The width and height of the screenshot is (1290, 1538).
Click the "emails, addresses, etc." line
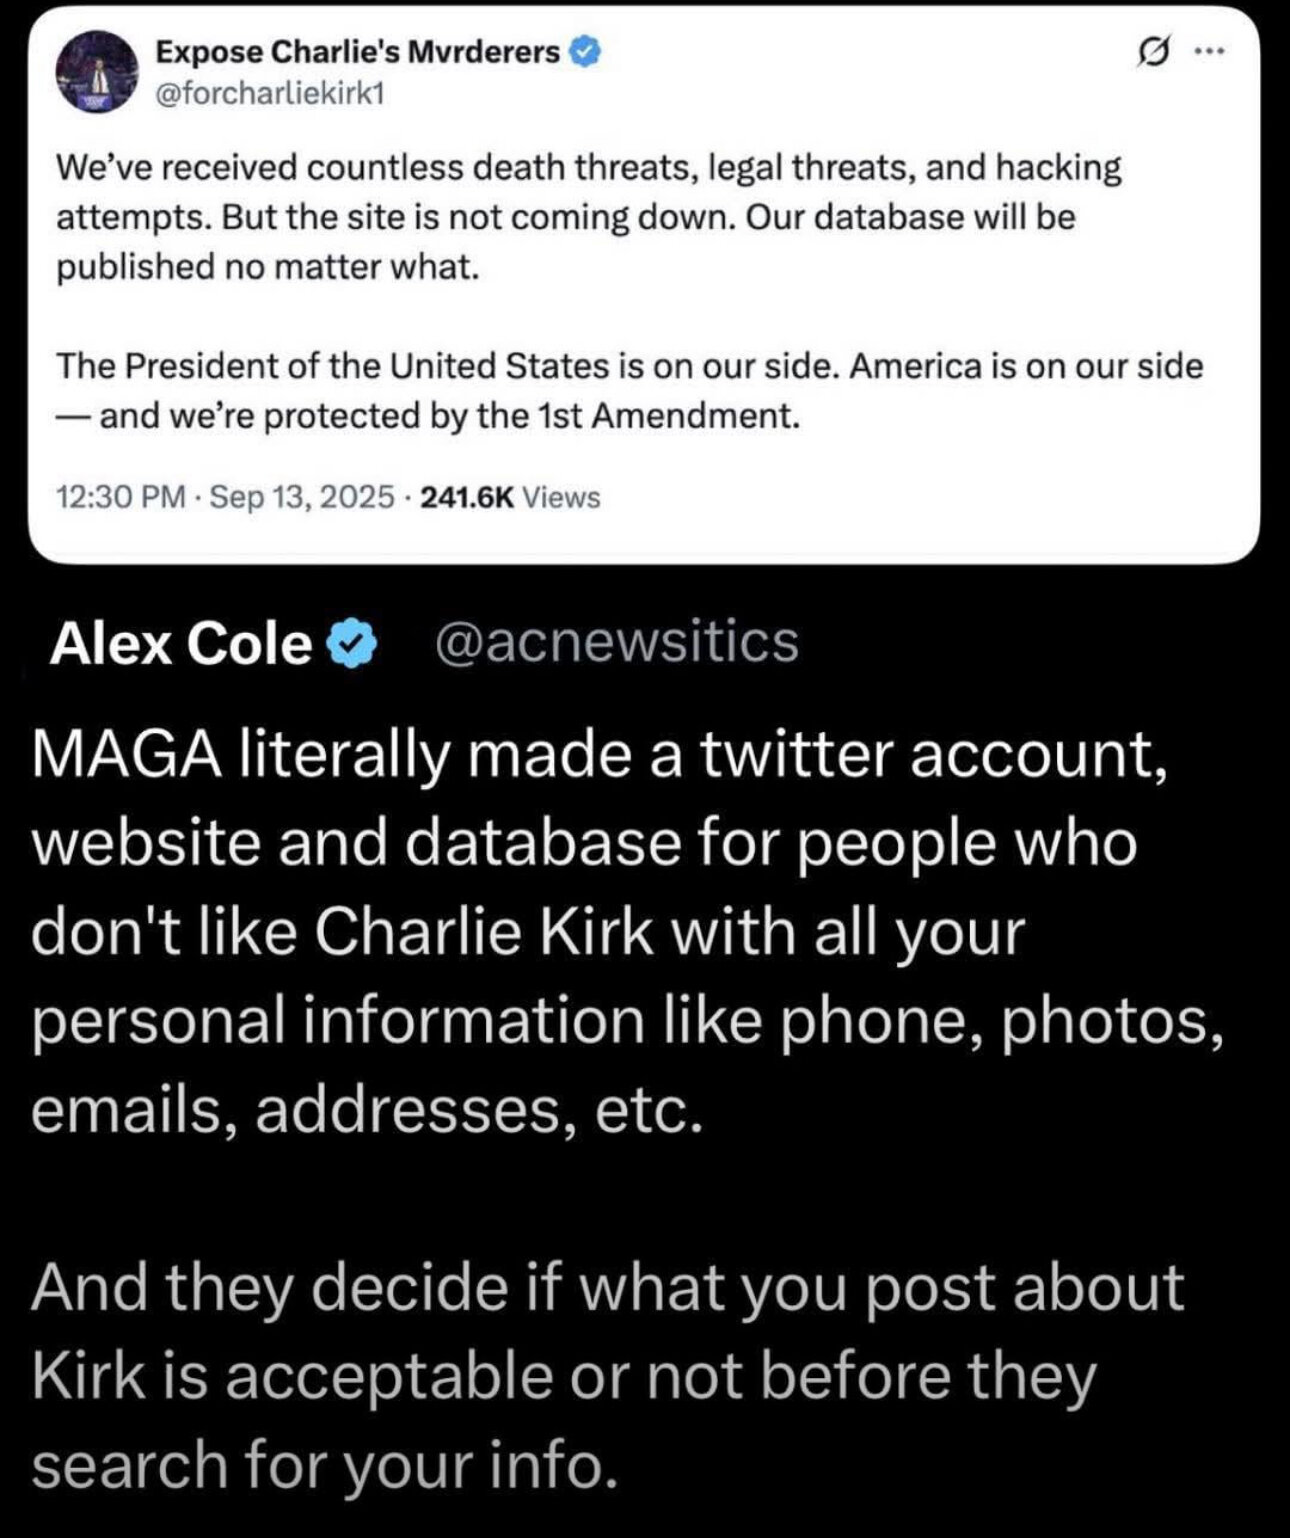point(367,1112)
